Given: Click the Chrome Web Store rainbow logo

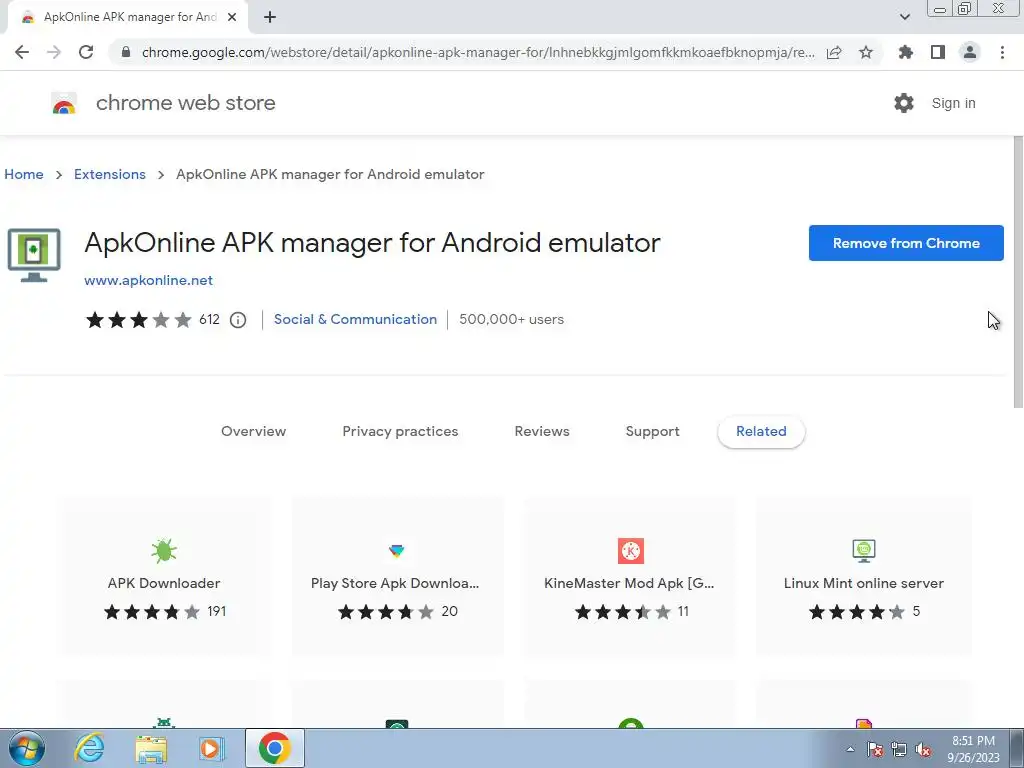Looking at the screenshot, I should coord(64,103).
